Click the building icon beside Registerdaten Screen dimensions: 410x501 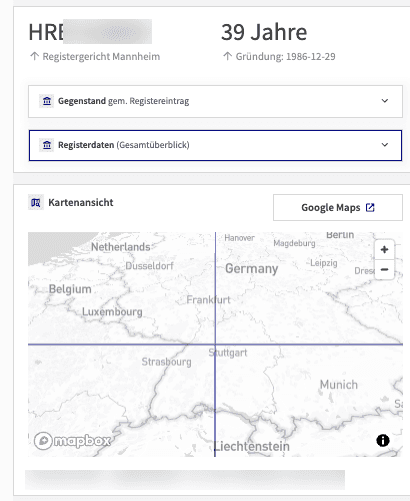click(x=47, y=145)
